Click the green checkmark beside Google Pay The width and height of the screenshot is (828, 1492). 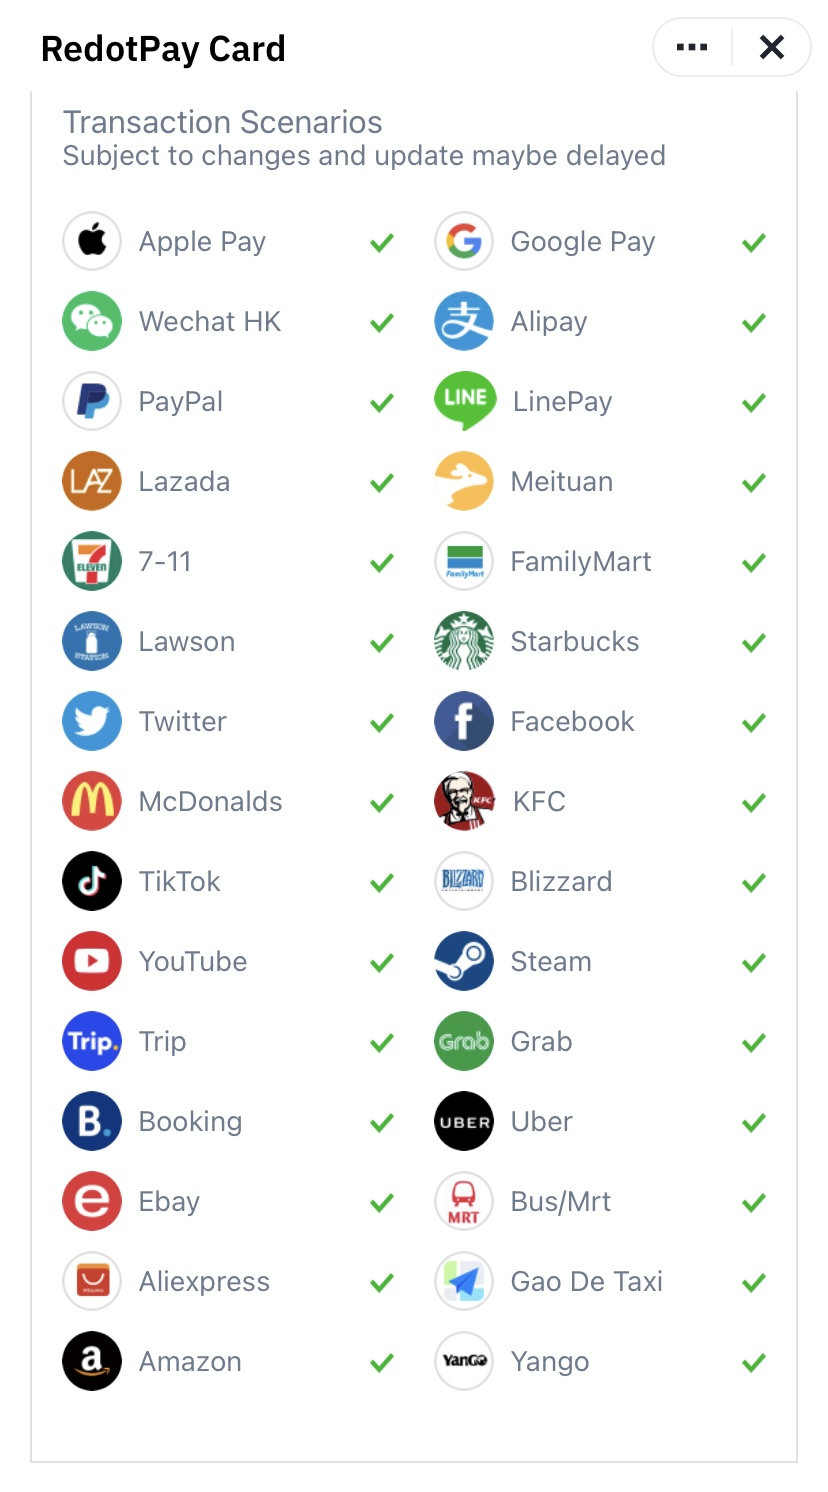pos(754,242)
